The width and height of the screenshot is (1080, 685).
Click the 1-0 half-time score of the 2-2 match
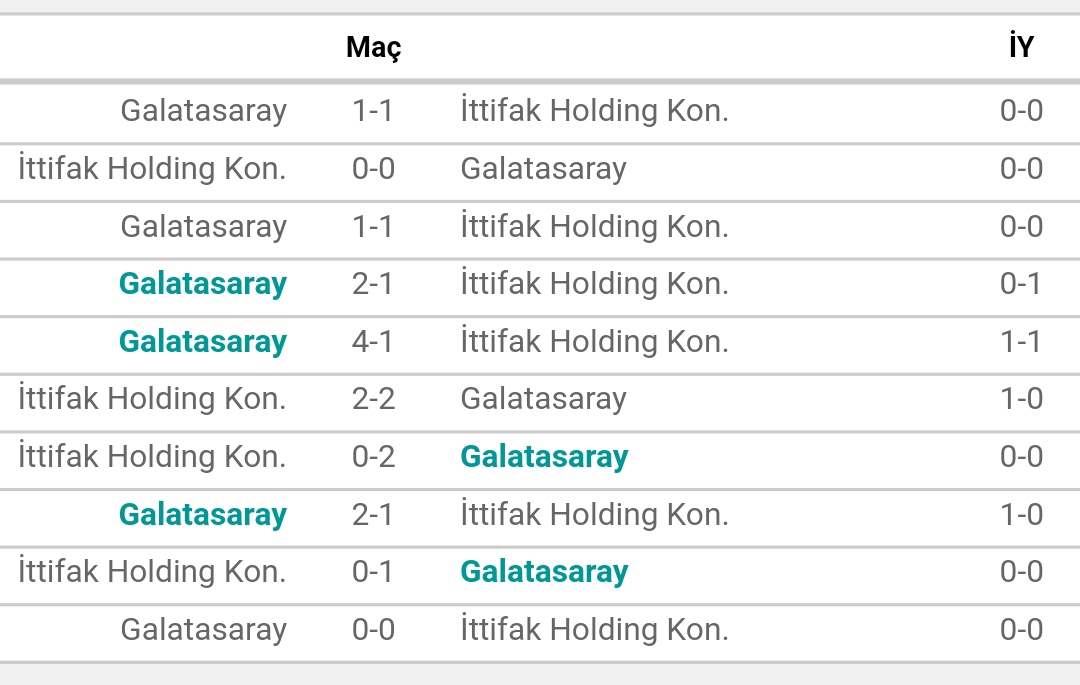(x=1021, y=399)
